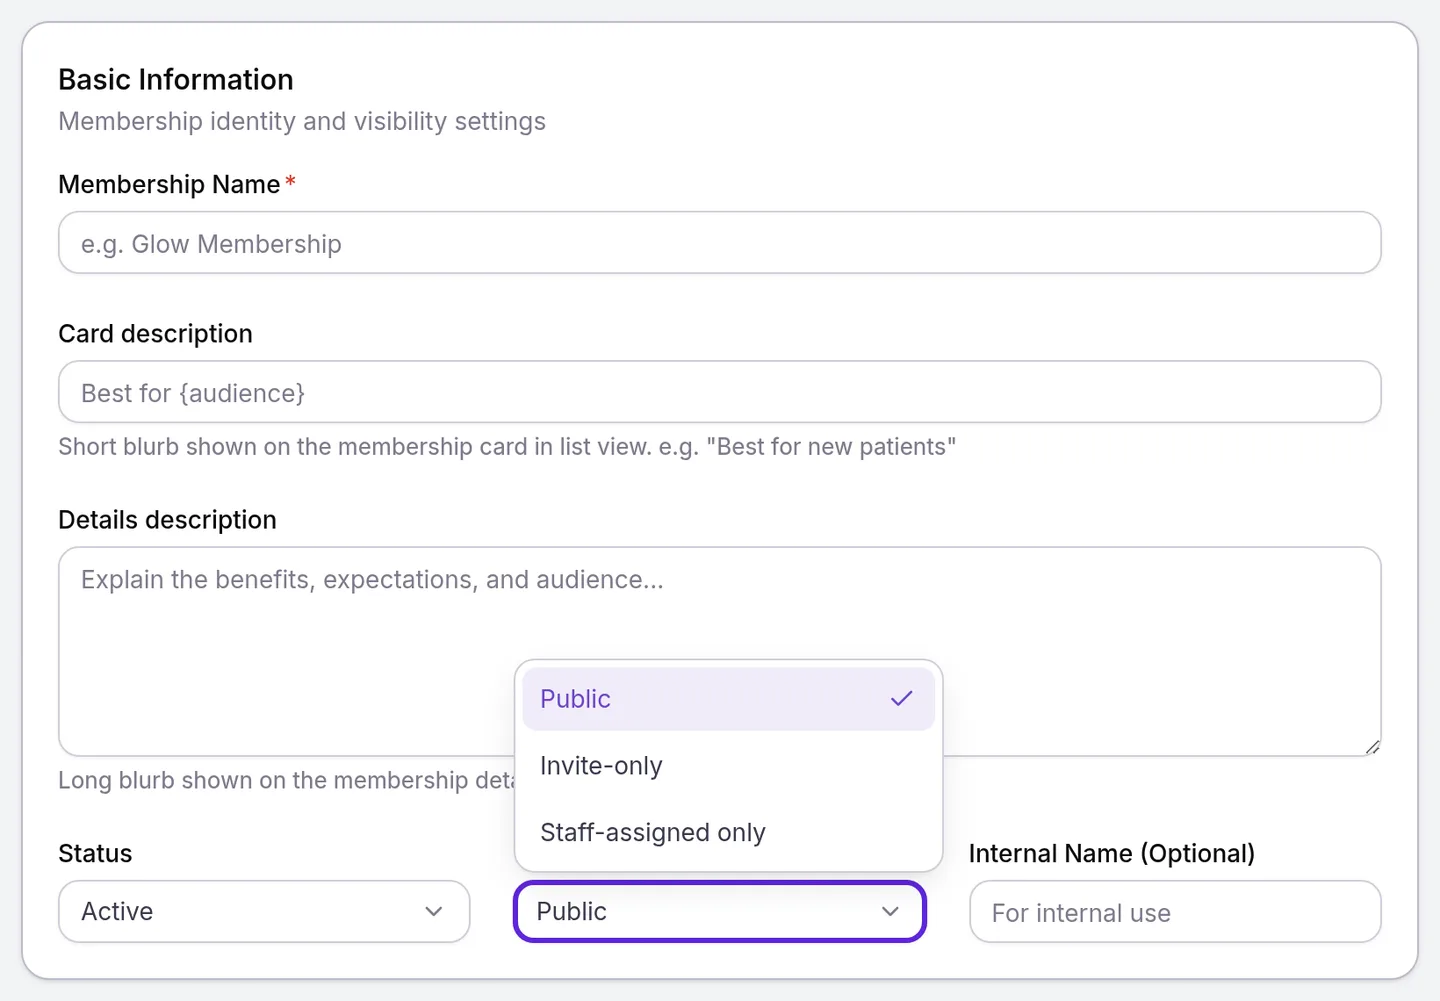
Task: Click the Membership Name label
Action: [x=169, y=185]
